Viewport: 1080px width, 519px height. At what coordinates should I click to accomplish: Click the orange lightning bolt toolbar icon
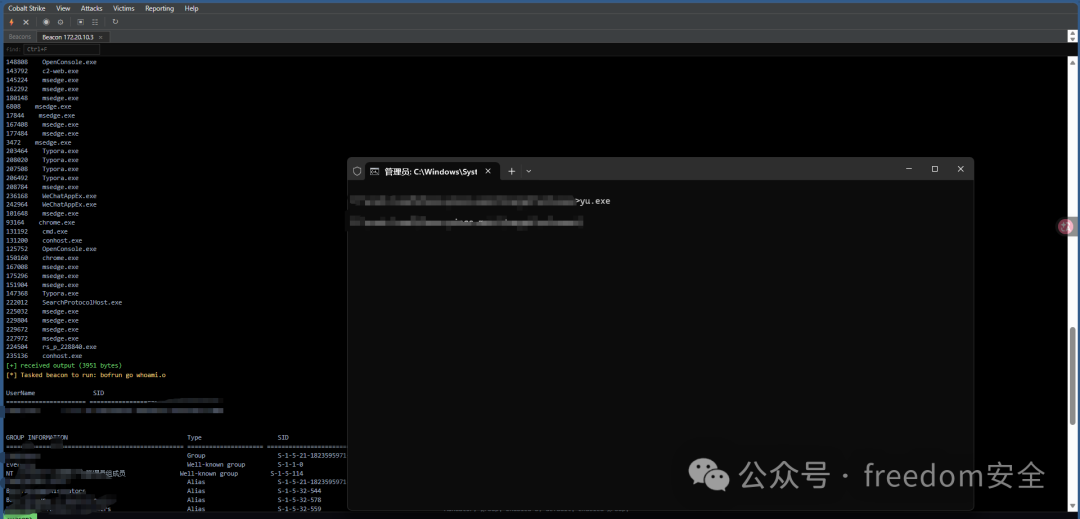click(11, 22)
